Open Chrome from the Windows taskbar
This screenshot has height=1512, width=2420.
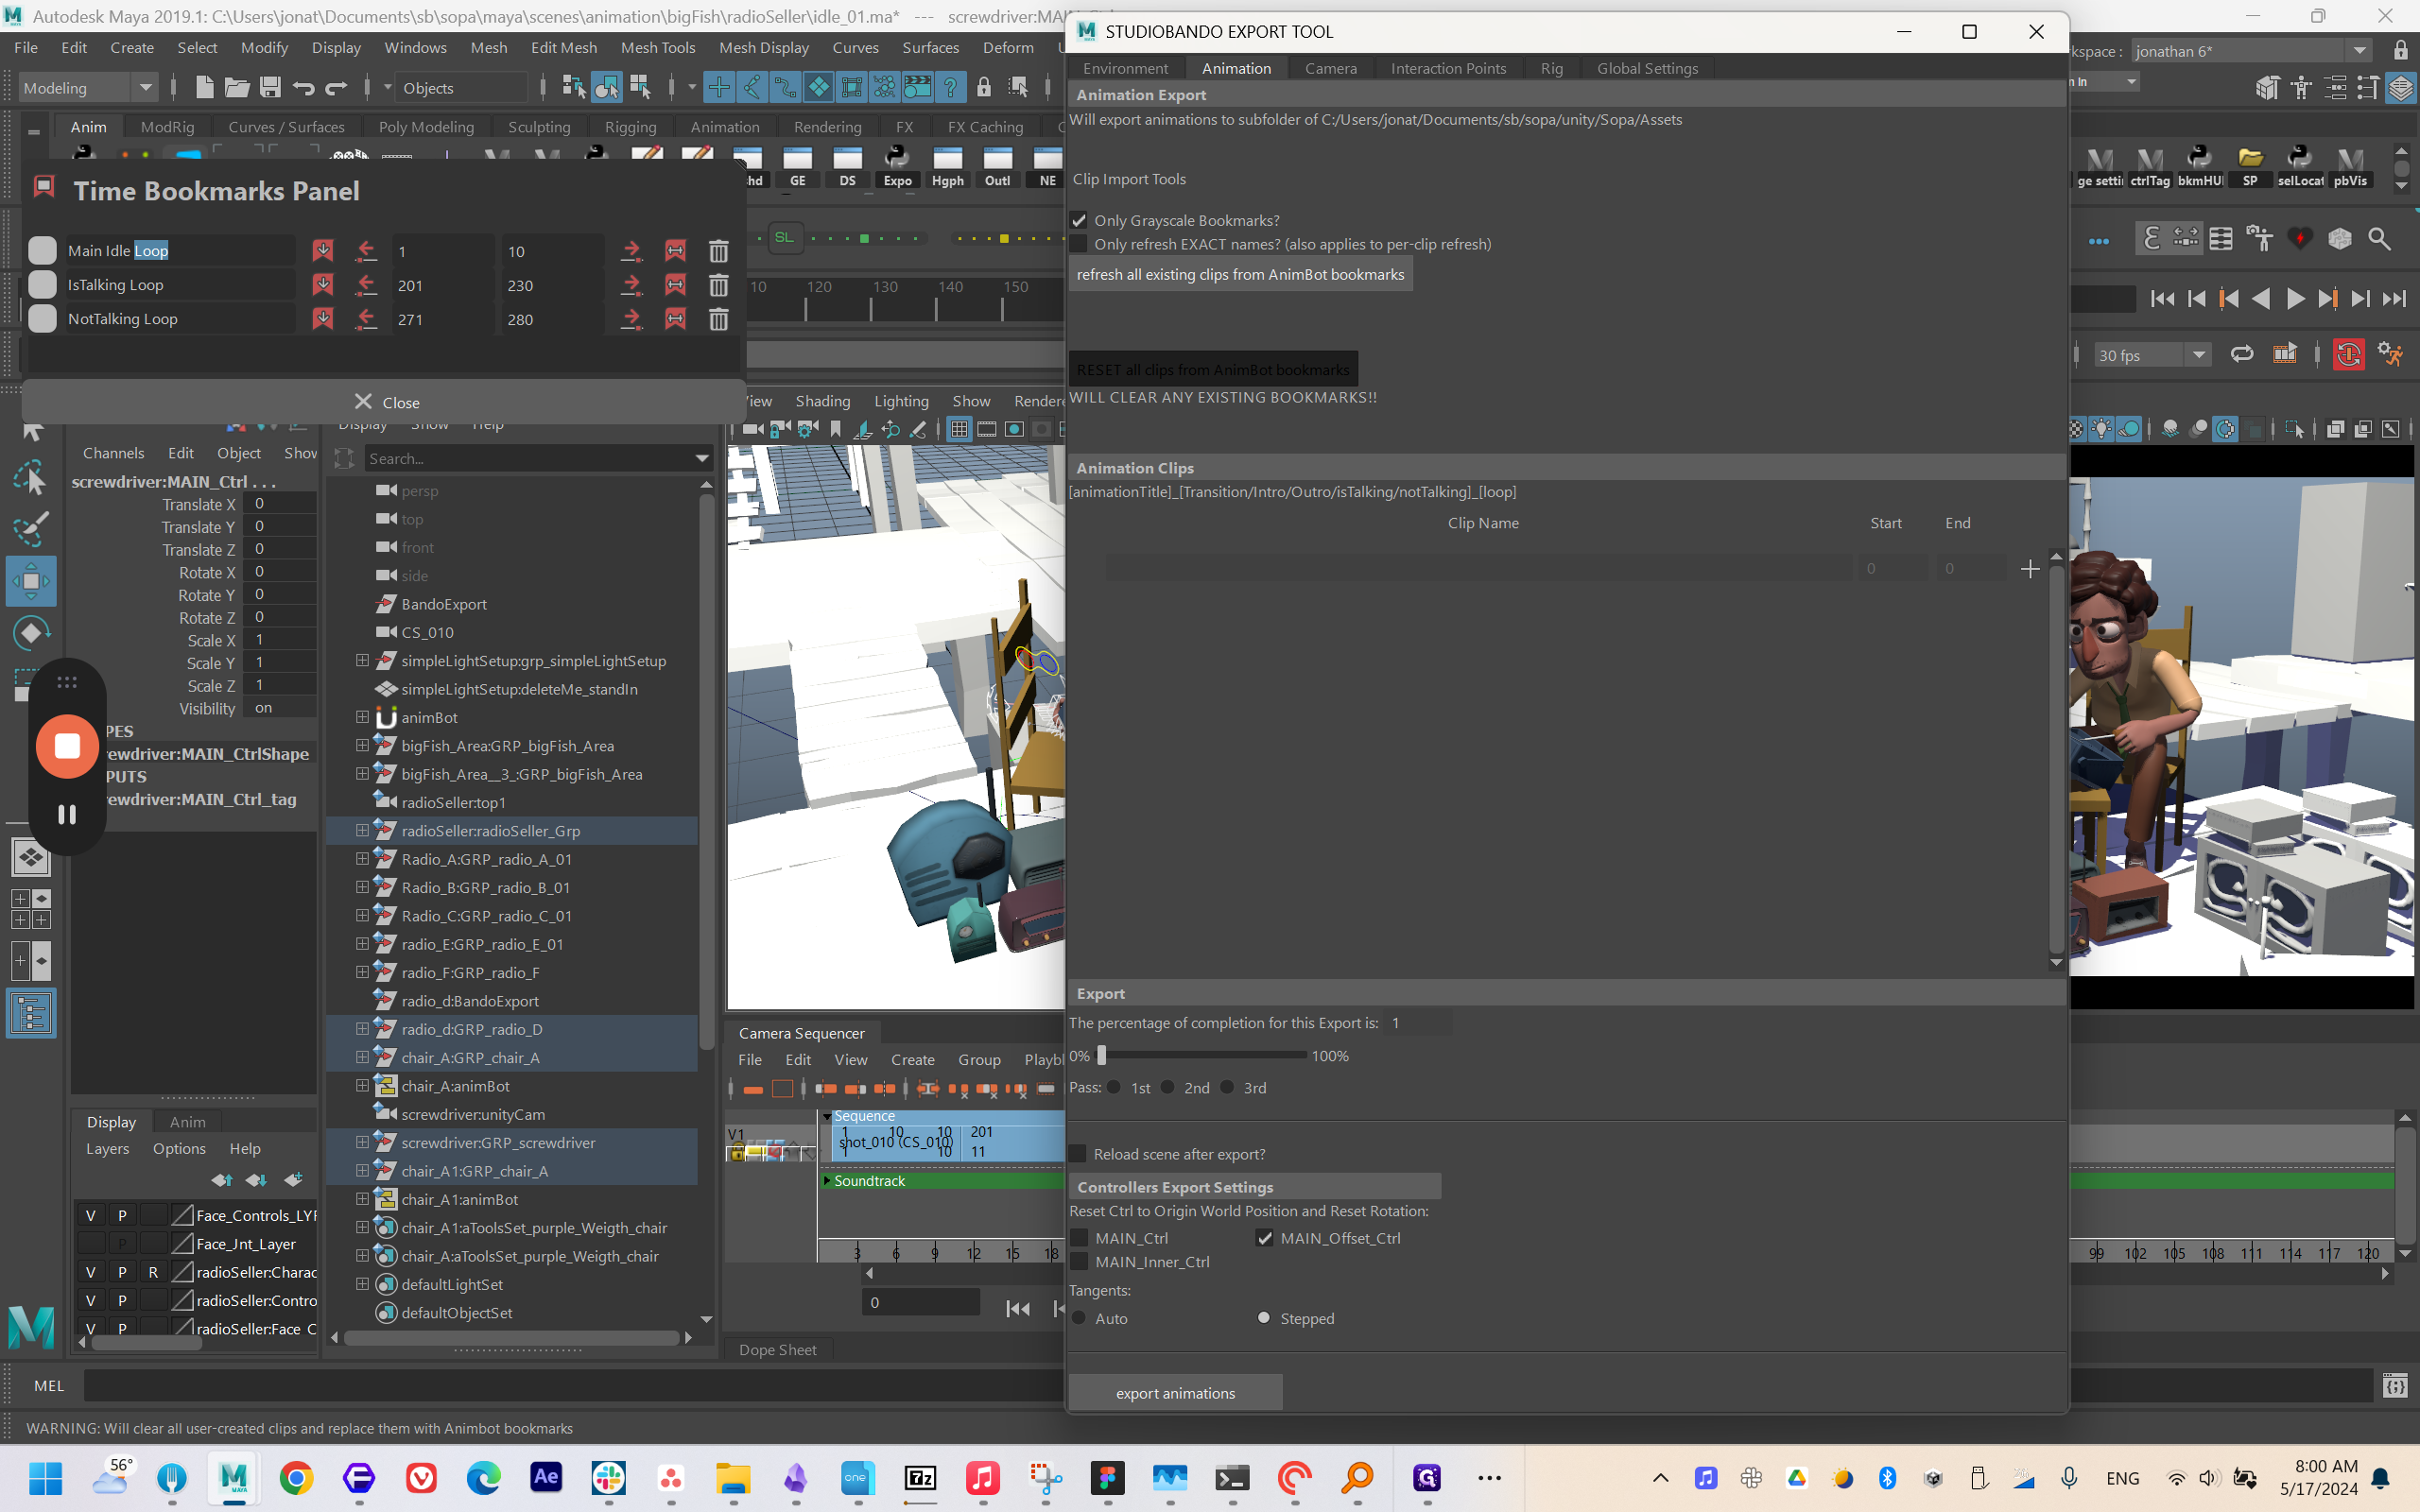pyautogui.click(x=296, y=1478)
